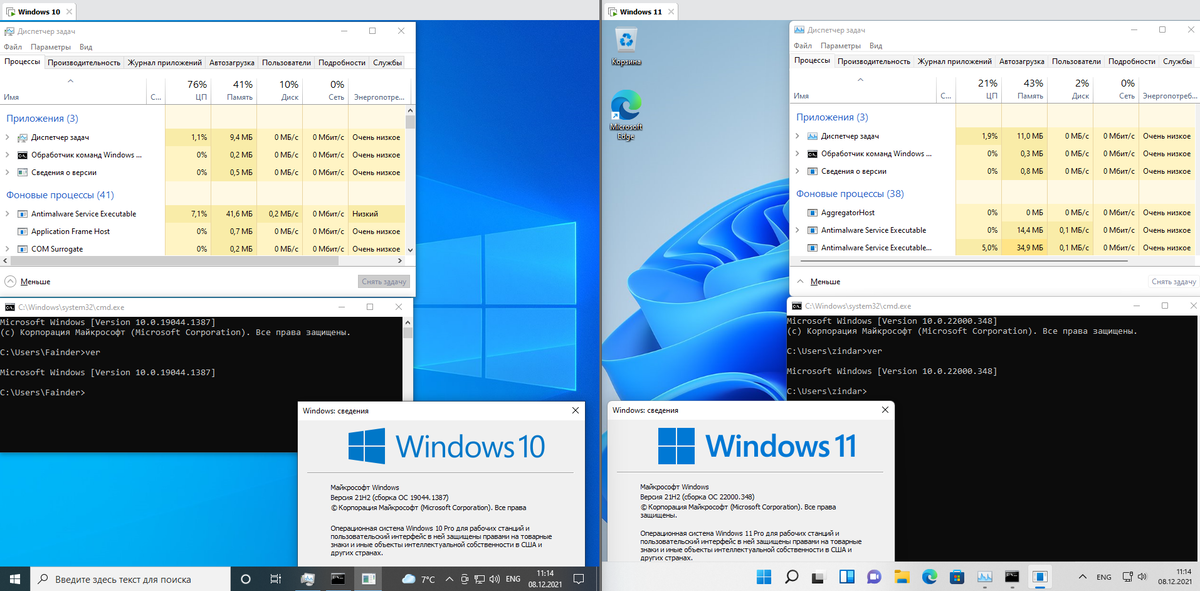Expand the Antimalware Service Executable row on Windows 10

click(8, 214)
